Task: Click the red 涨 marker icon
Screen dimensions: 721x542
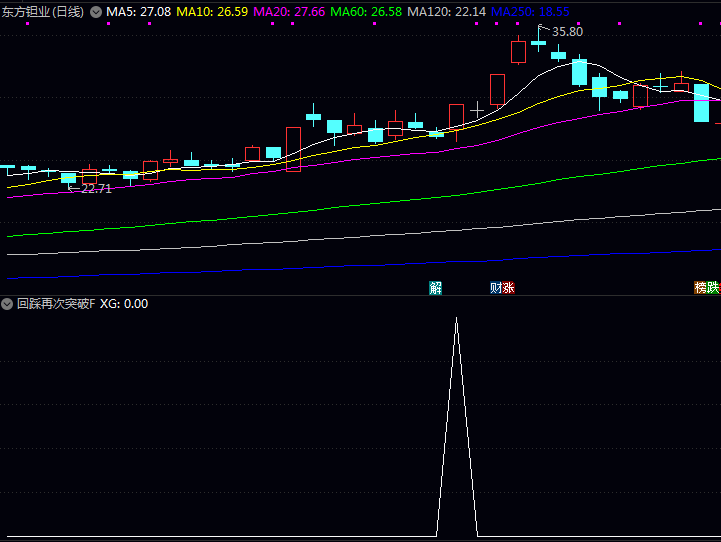Action: click(x=509, y=288)
